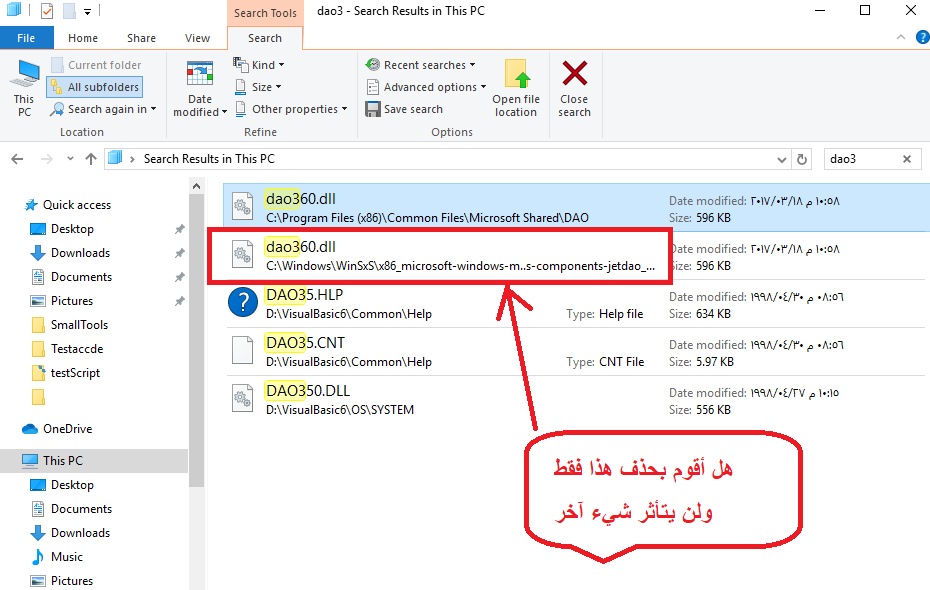Open Recent searches dropdown

421,65
